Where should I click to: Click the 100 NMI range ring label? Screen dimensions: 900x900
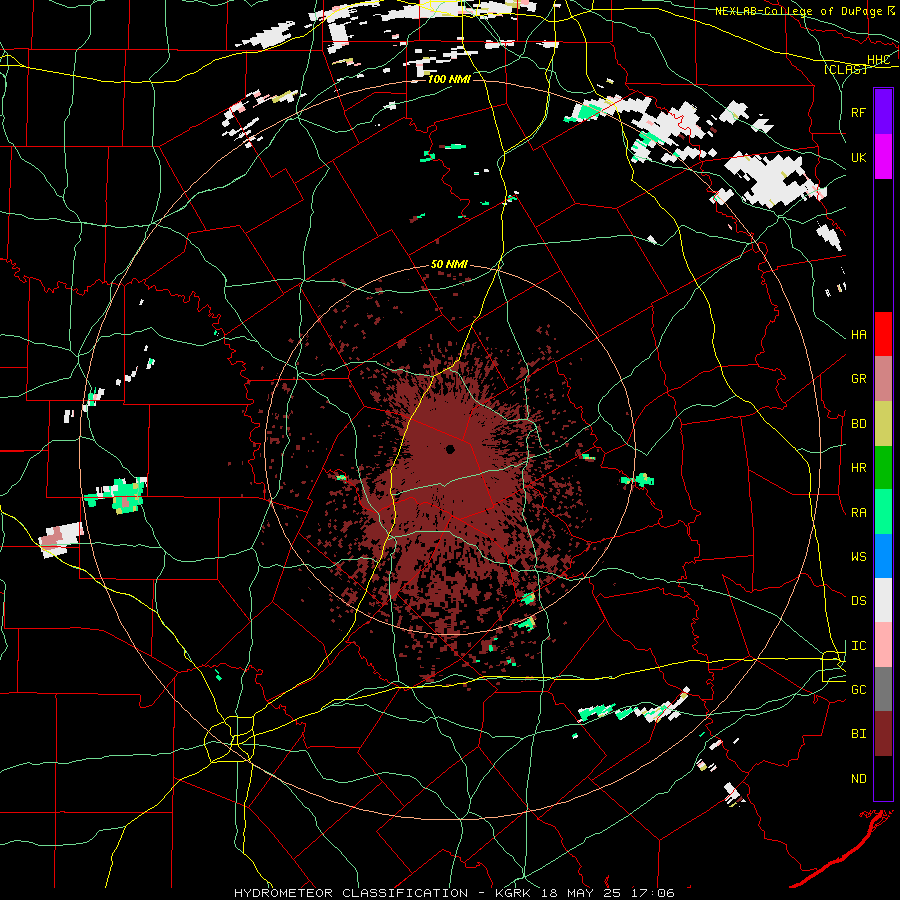[x=449, y=79]
